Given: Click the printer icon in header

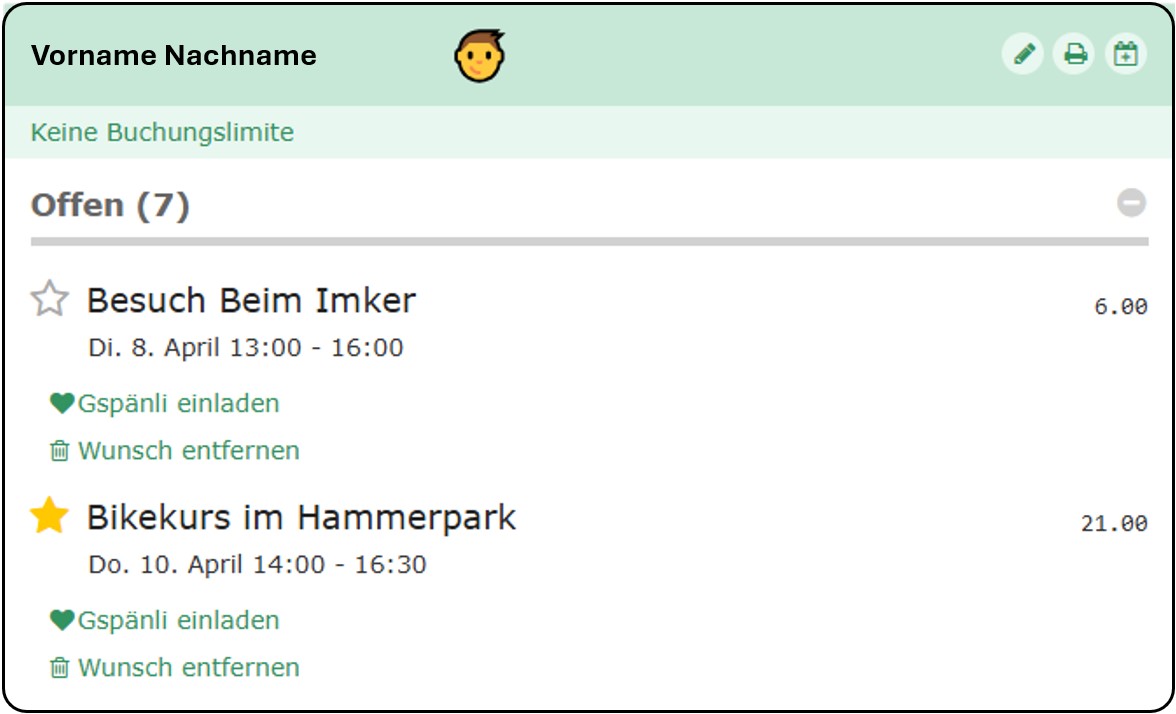Looking at the screenshot, I should click(x=1075, y=54).
